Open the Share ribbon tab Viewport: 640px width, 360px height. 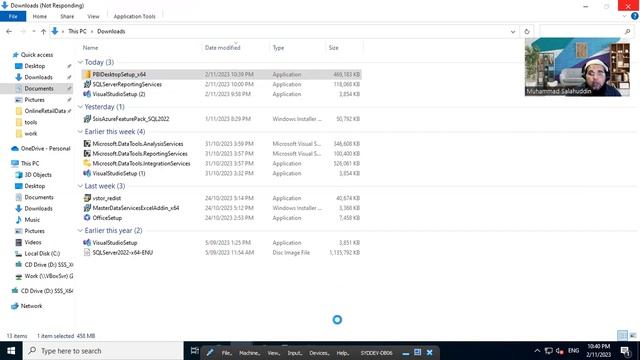tap(67, 16)
